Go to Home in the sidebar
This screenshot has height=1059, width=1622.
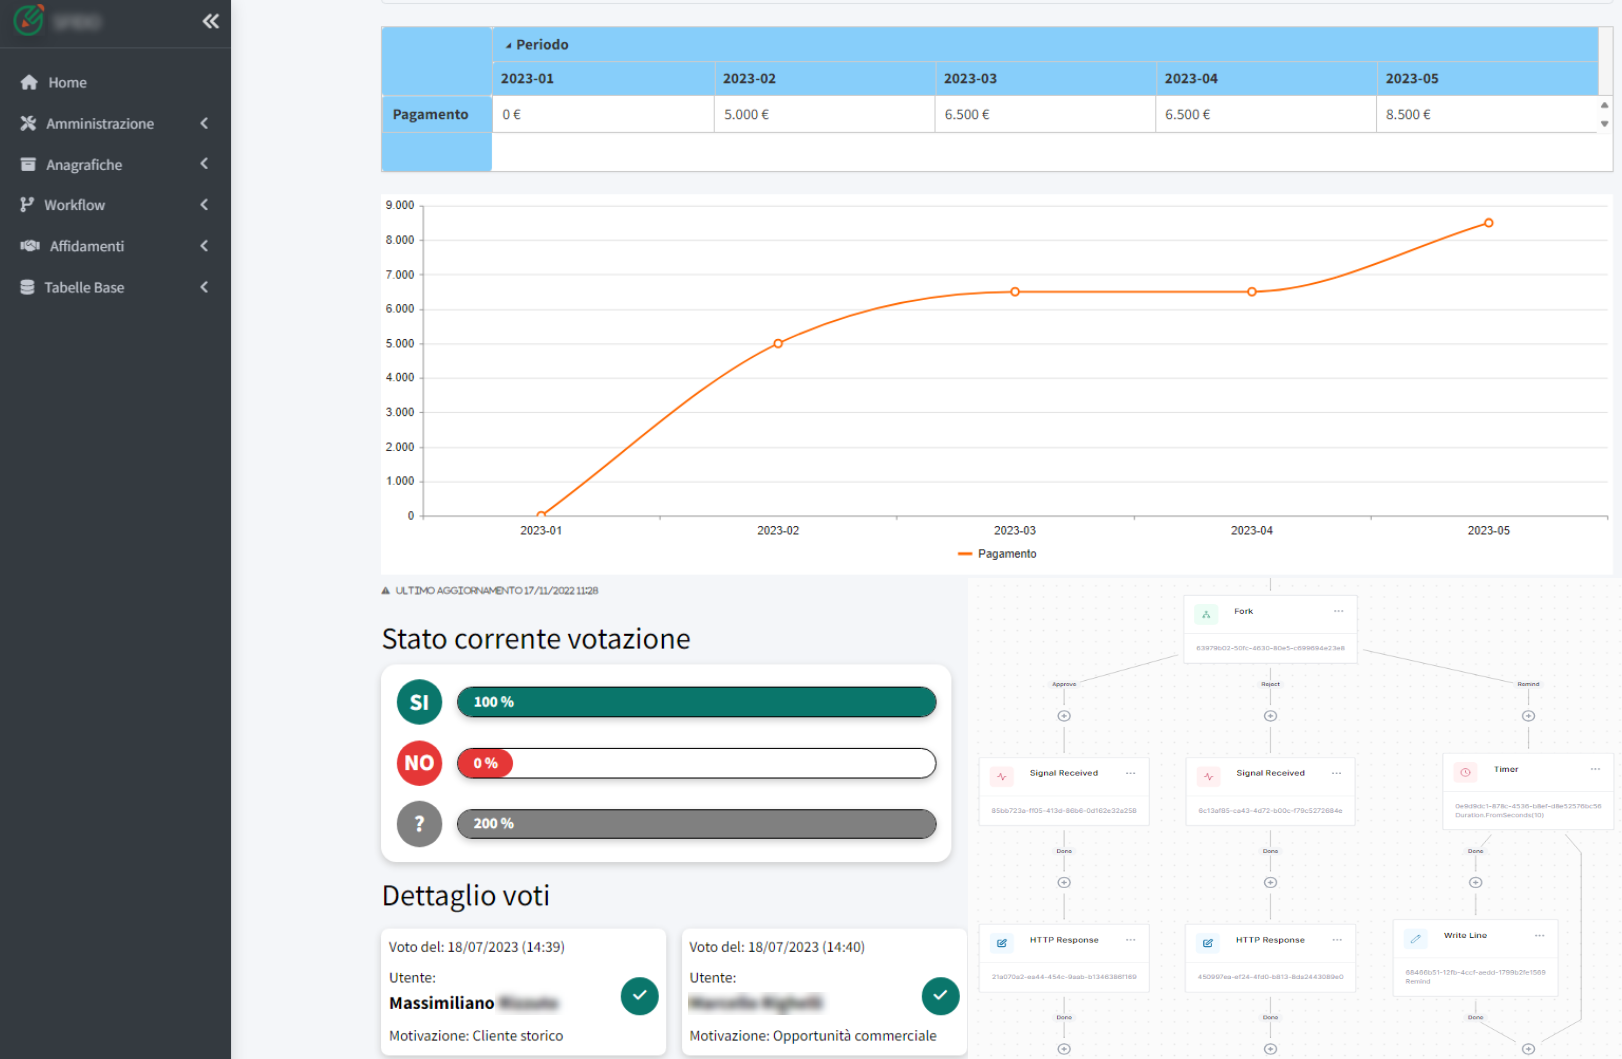67,83
